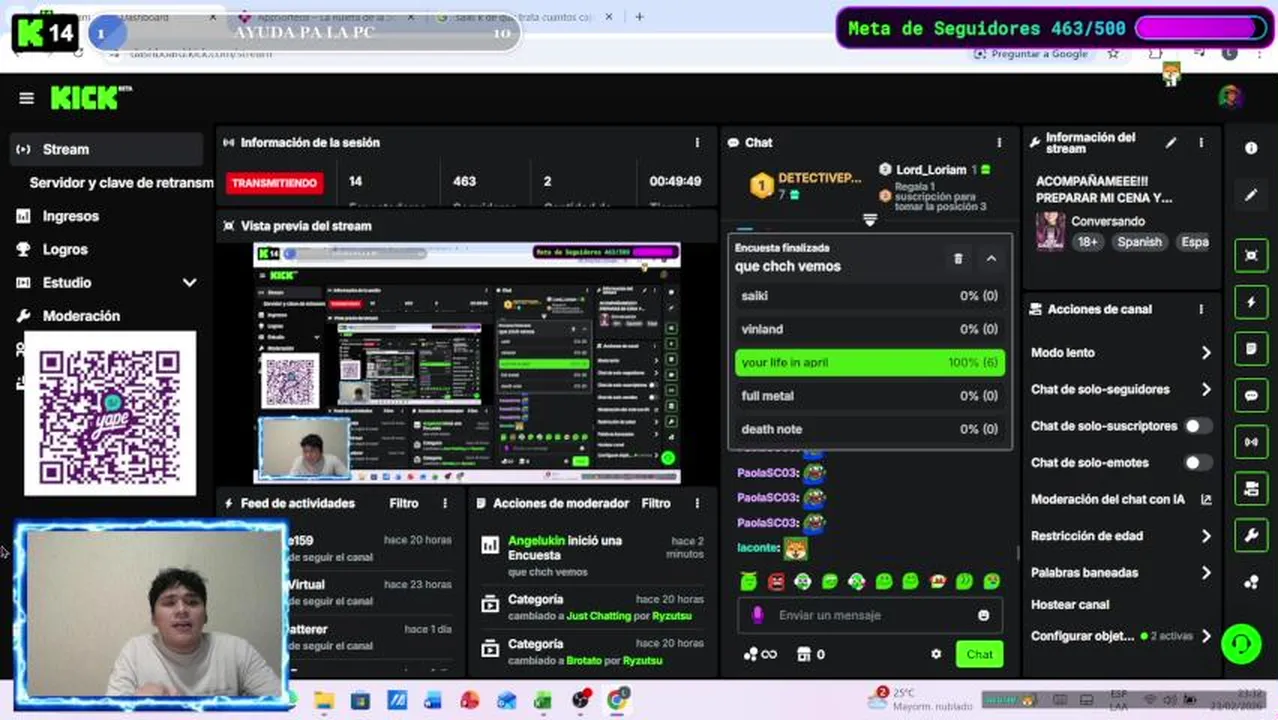Click the Enviar un mensaje input field
The width and height of the screenshot is (1278, 720).
(x=870, y=615)
